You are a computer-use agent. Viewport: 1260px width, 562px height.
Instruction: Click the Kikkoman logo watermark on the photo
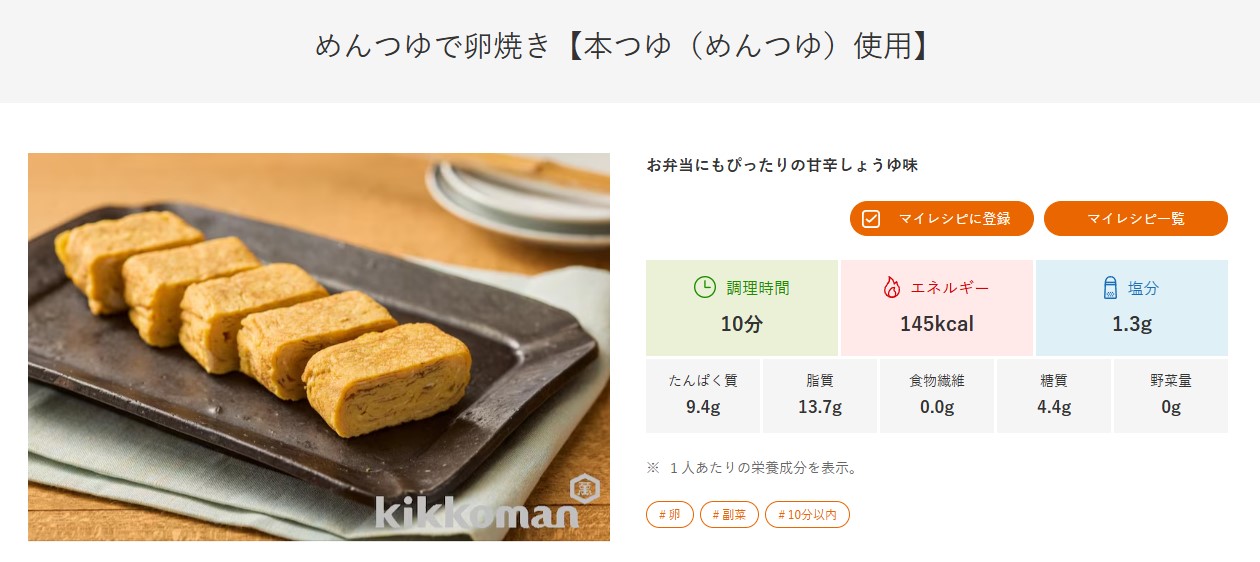487,507
